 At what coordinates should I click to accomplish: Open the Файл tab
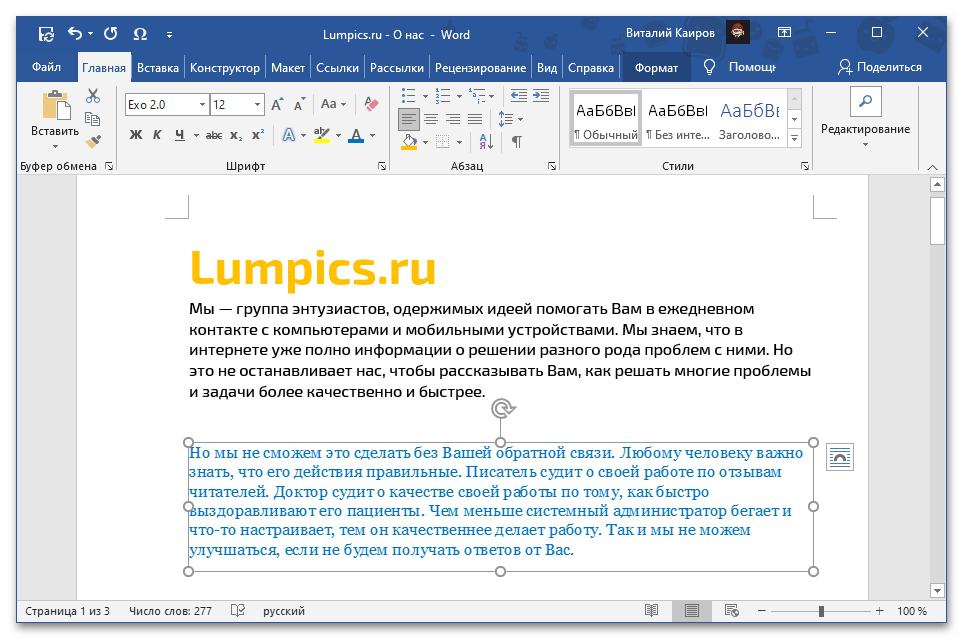pyautogui.click(x=46, y=67)
